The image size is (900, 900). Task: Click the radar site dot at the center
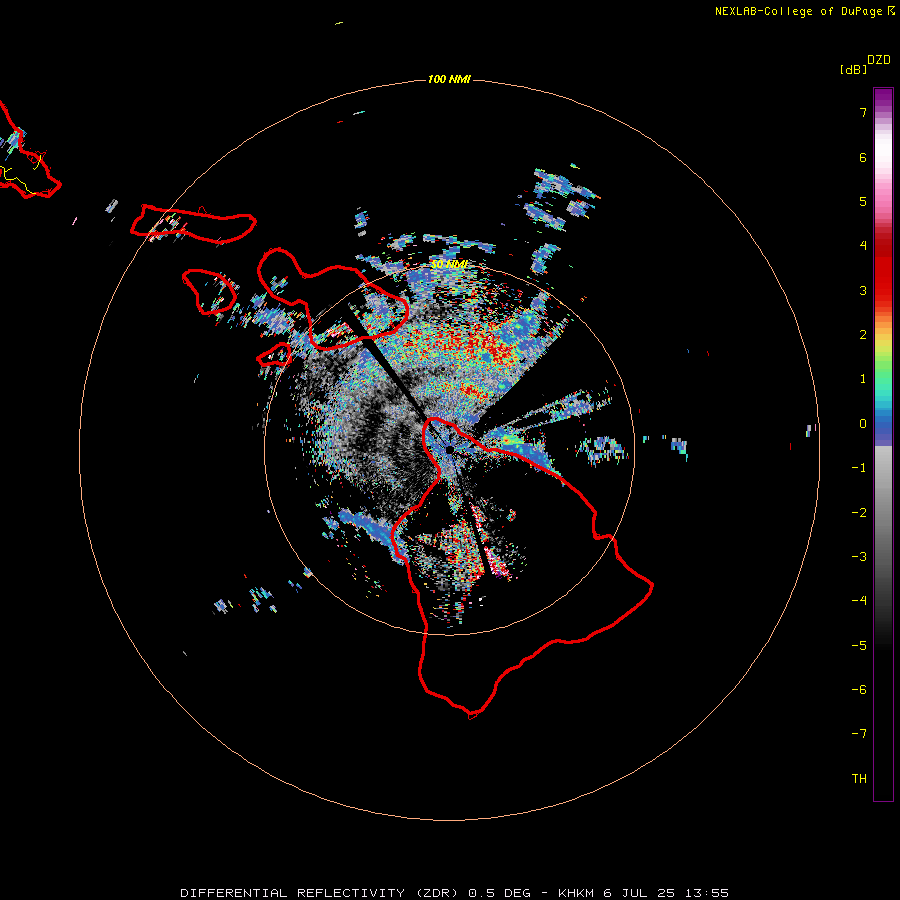[449, 449]
